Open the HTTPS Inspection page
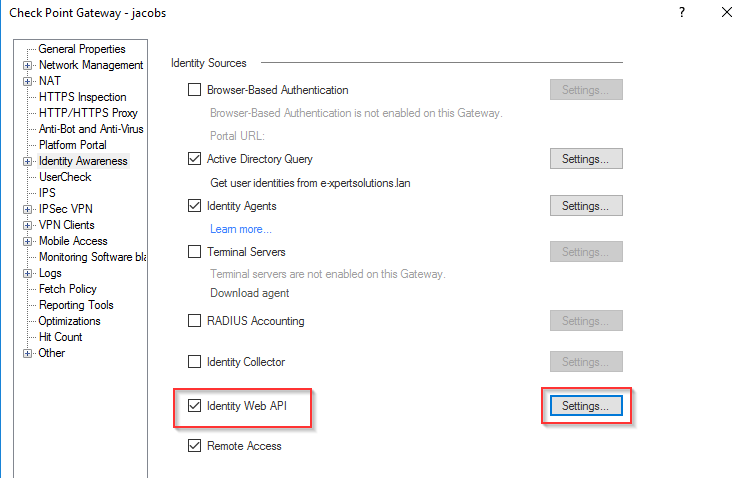 pyautogui.click(x=82, y=97)
